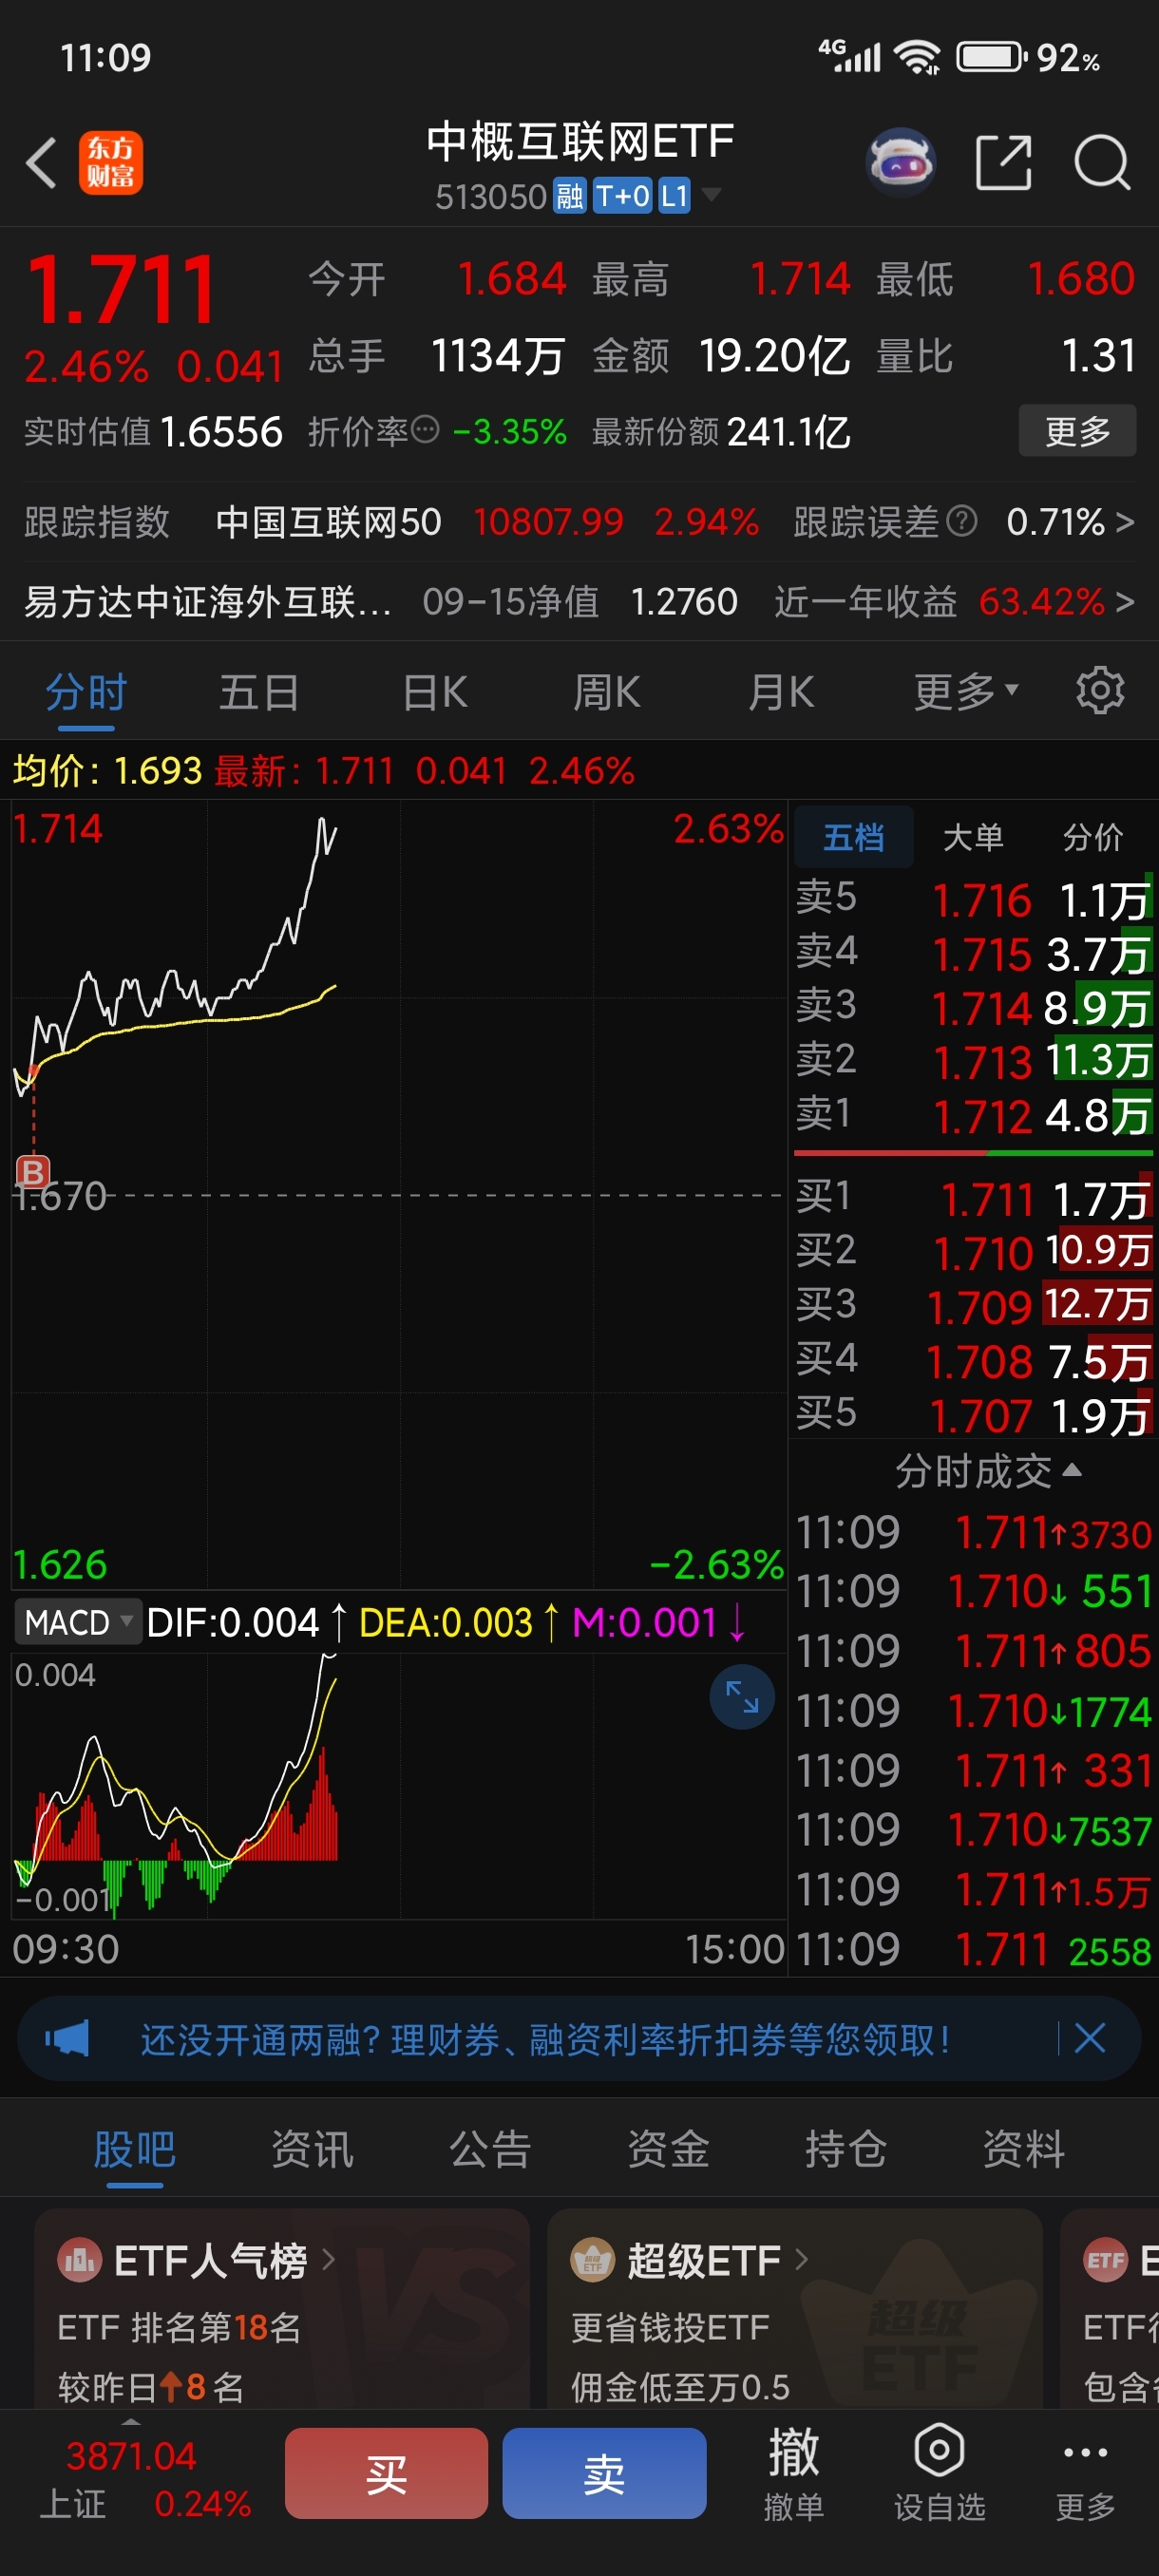Tap the 融 margin badge
Image resolution: width=1159 pixels, height=2576 pixels.
(569, 196)
